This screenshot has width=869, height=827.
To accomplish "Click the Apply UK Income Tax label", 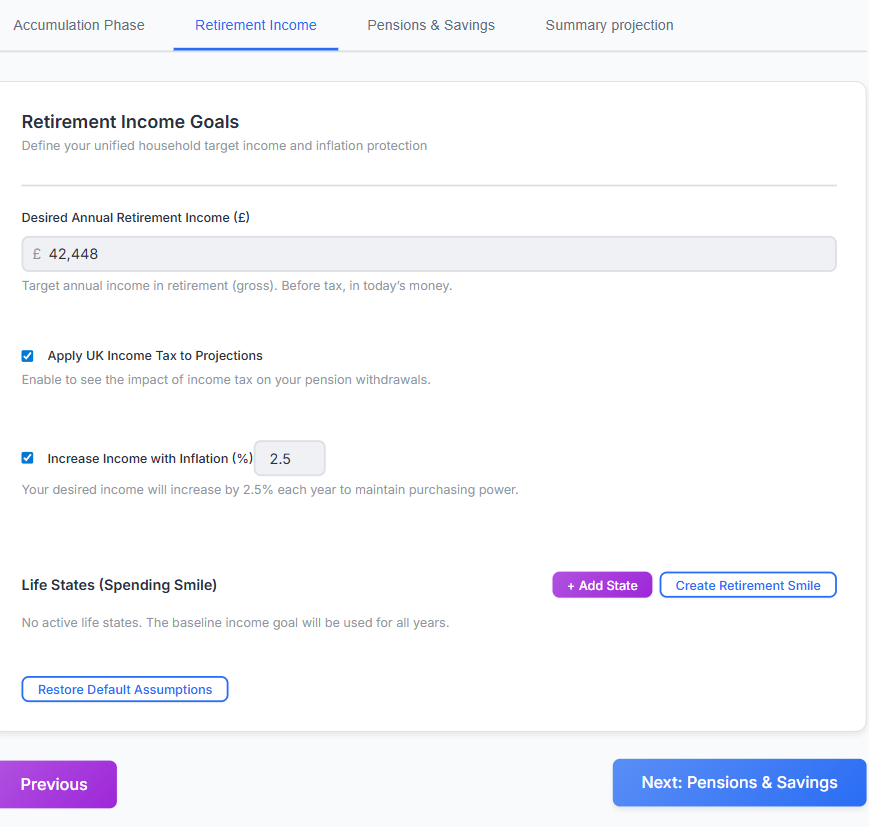I will (x=155, y=356).
